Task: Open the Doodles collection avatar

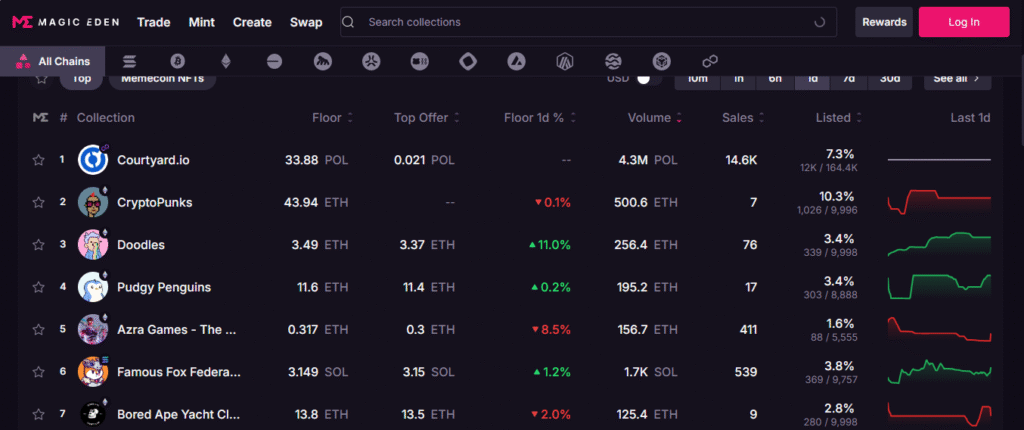Action: 93,245
